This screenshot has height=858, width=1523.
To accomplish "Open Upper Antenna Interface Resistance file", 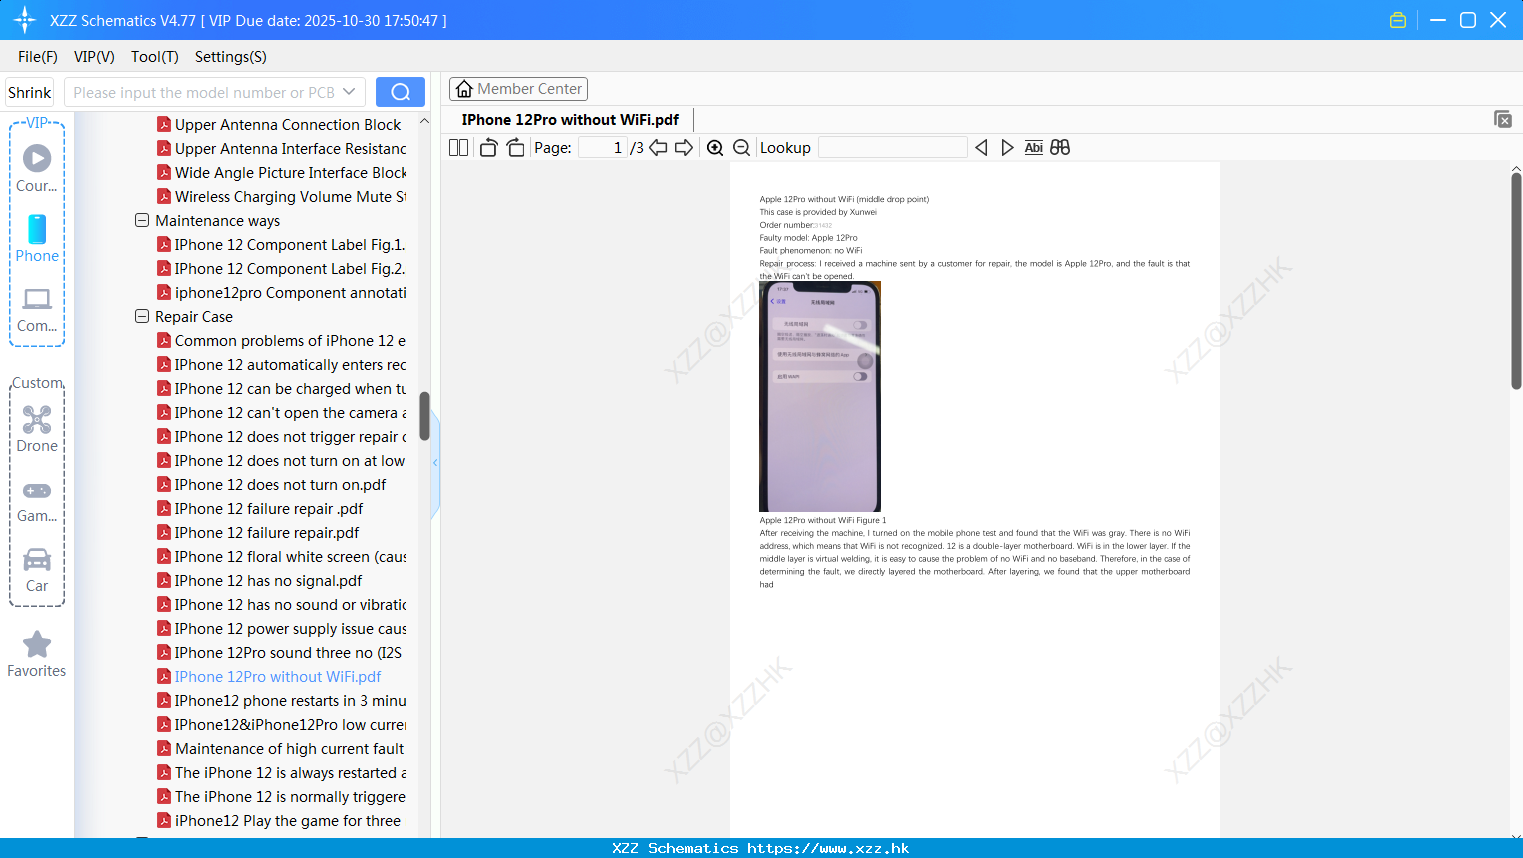I will click(x=282, y=148).
